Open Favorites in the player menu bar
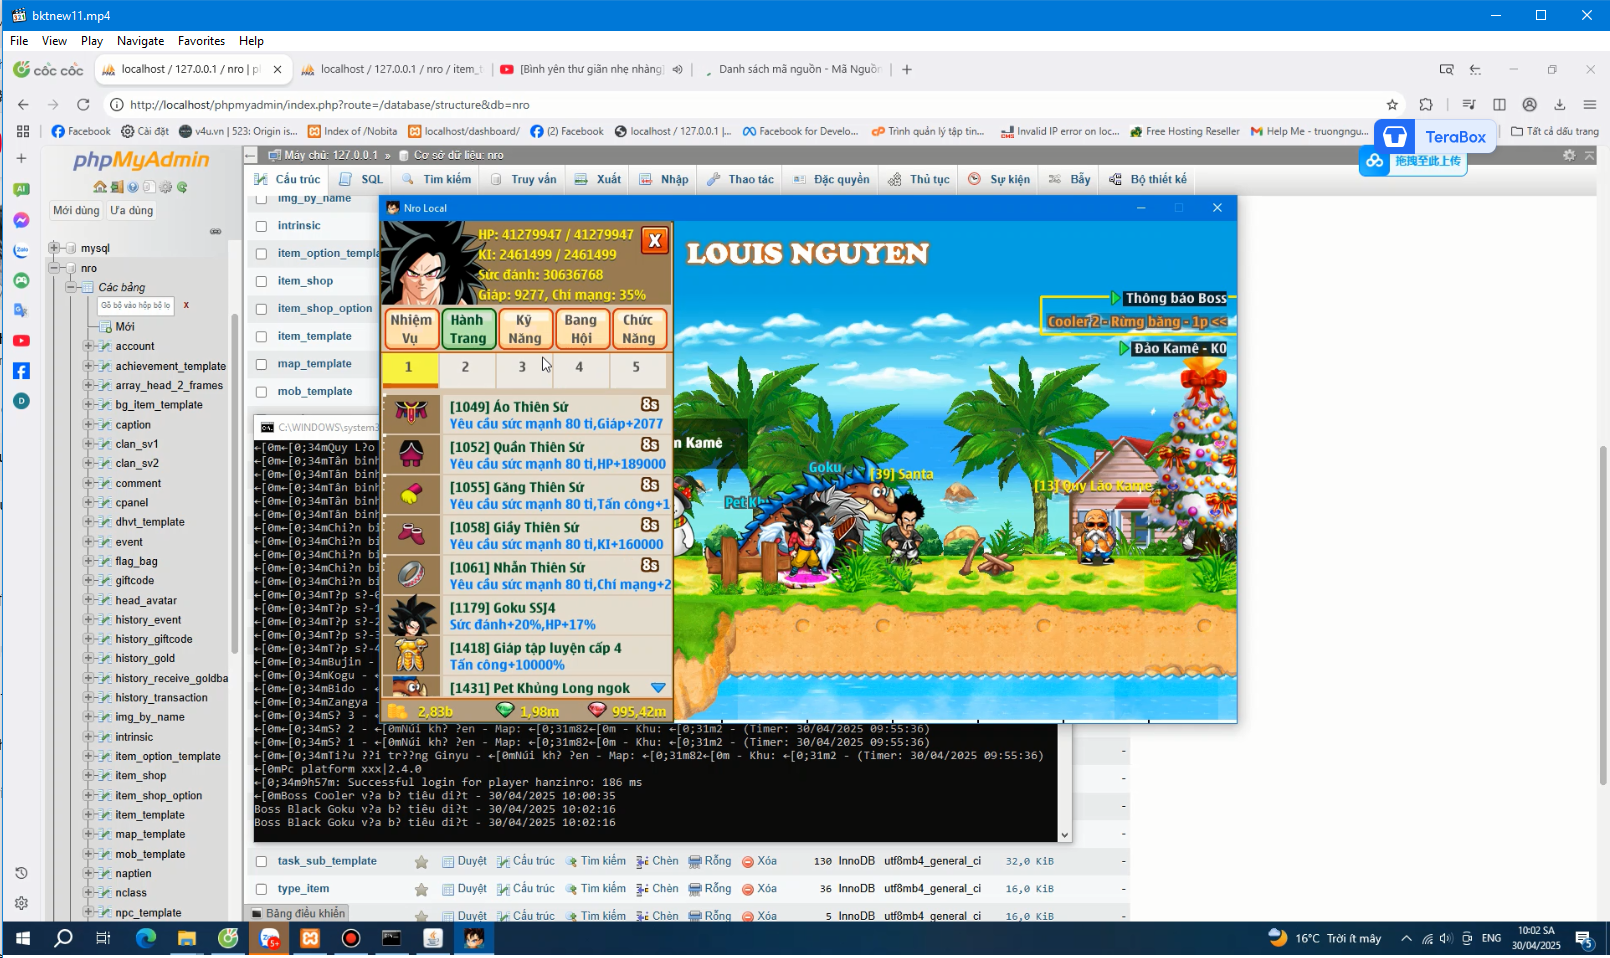Screen dimensions: 1610x958 201,41
